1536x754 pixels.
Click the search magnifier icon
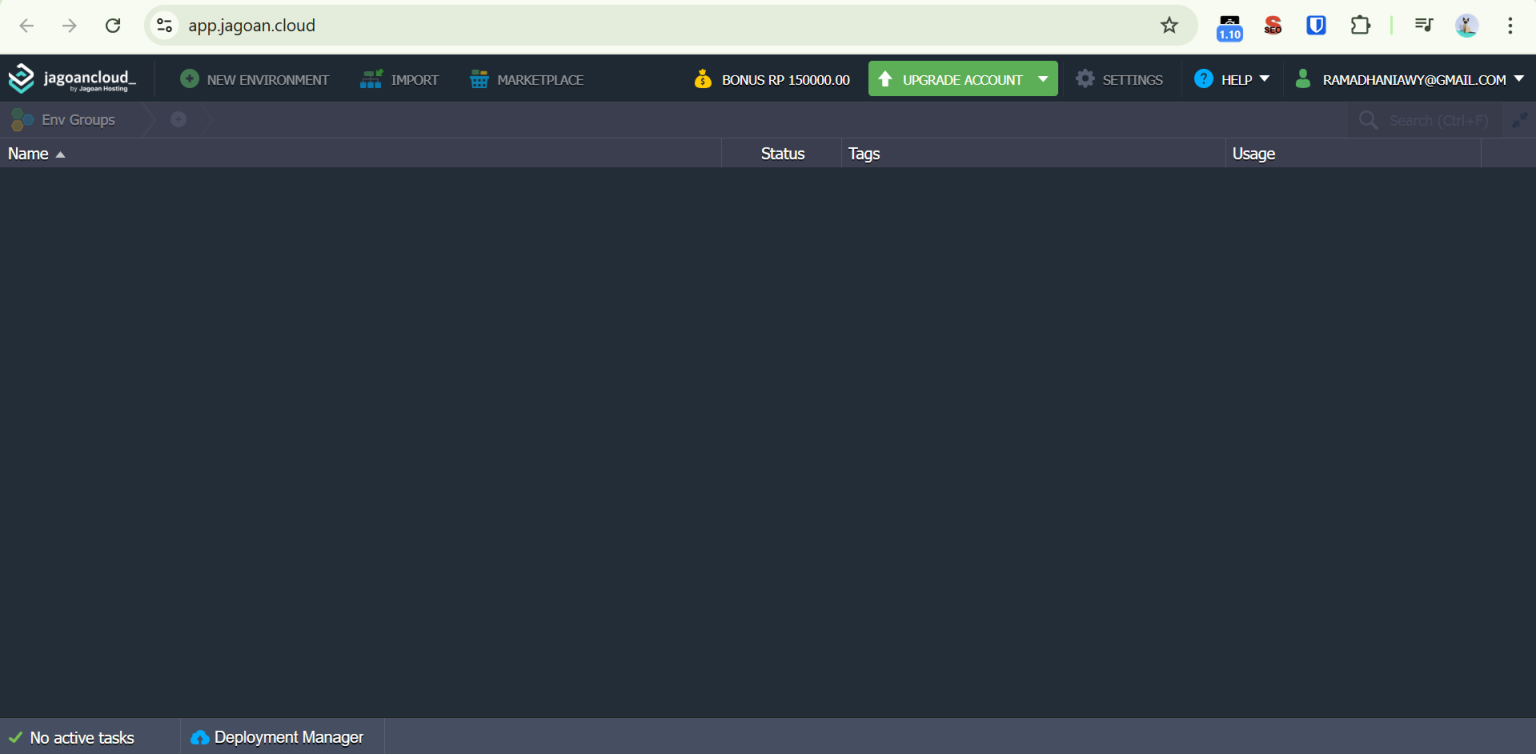[x=1368, y=119]
